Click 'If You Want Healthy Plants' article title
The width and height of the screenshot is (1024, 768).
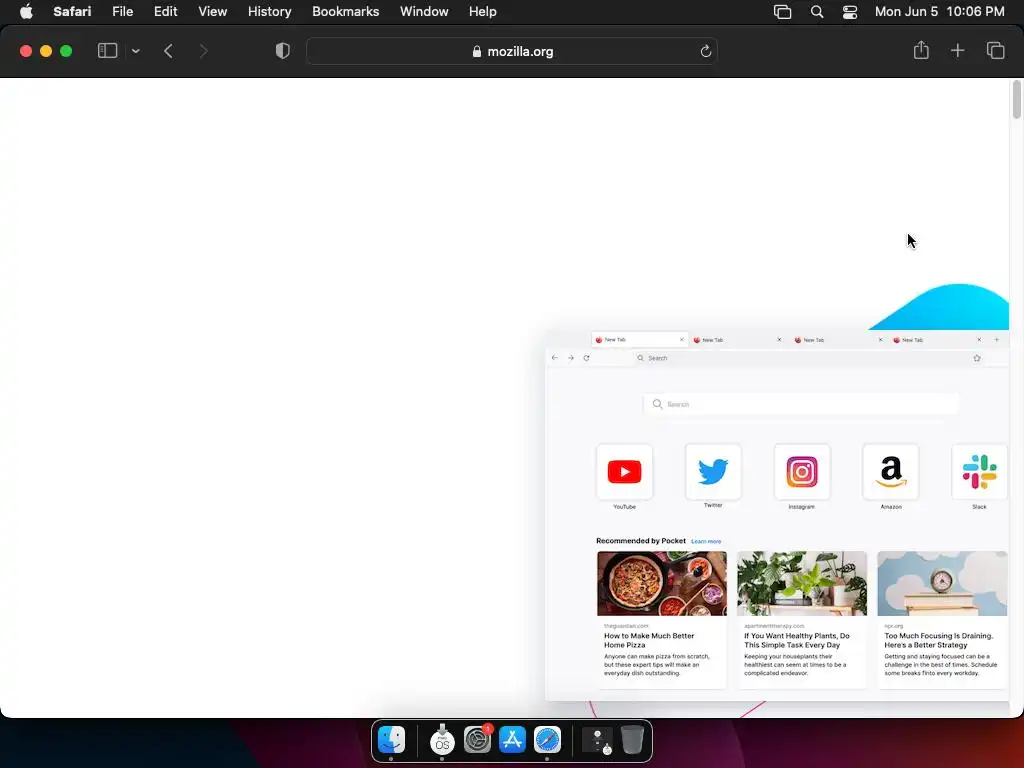click(x=797, y=640)
